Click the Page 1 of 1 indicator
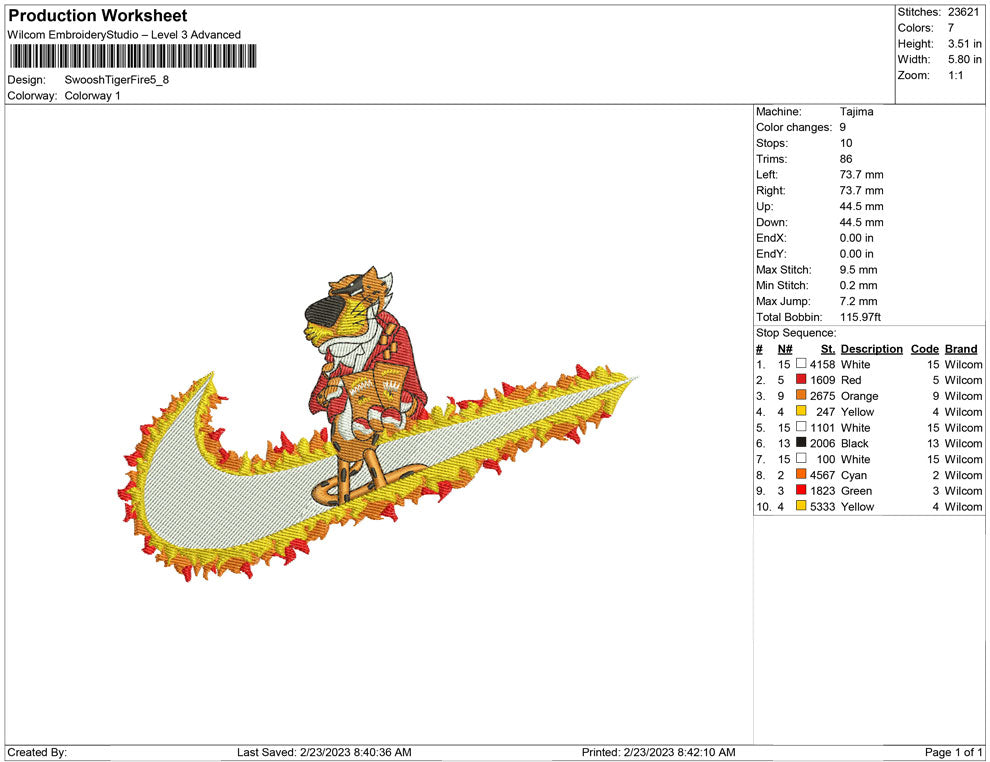Screen dimensions: 990x762 pyautogui.click(x=953, y=752)
